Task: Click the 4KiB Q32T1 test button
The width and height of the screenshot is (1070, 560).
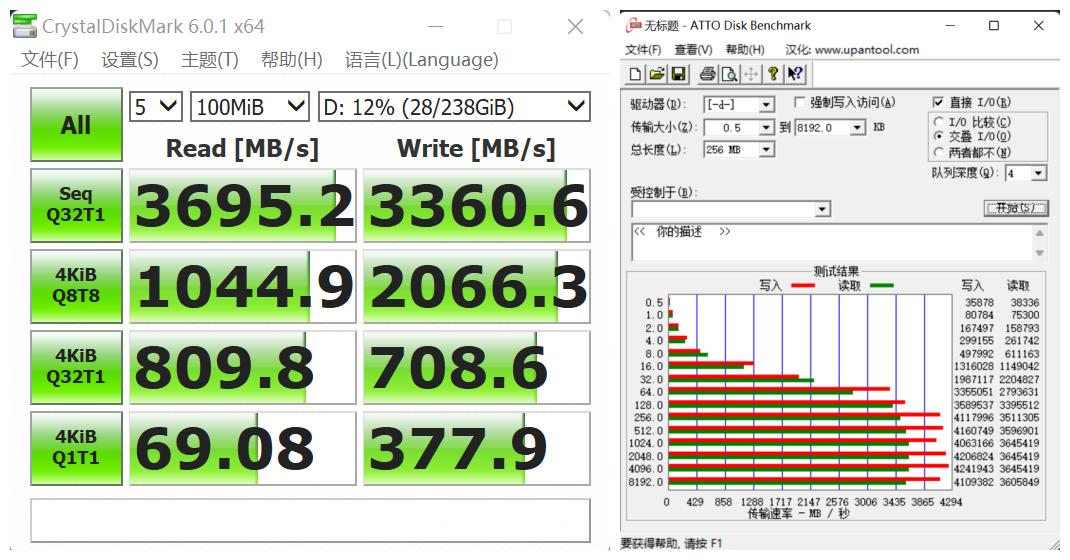Action: click(76, 367)
